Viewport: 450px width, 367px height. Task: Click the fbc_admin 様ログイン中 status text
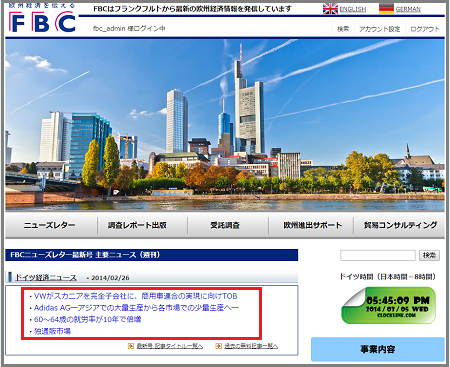(x=129, y=29)
